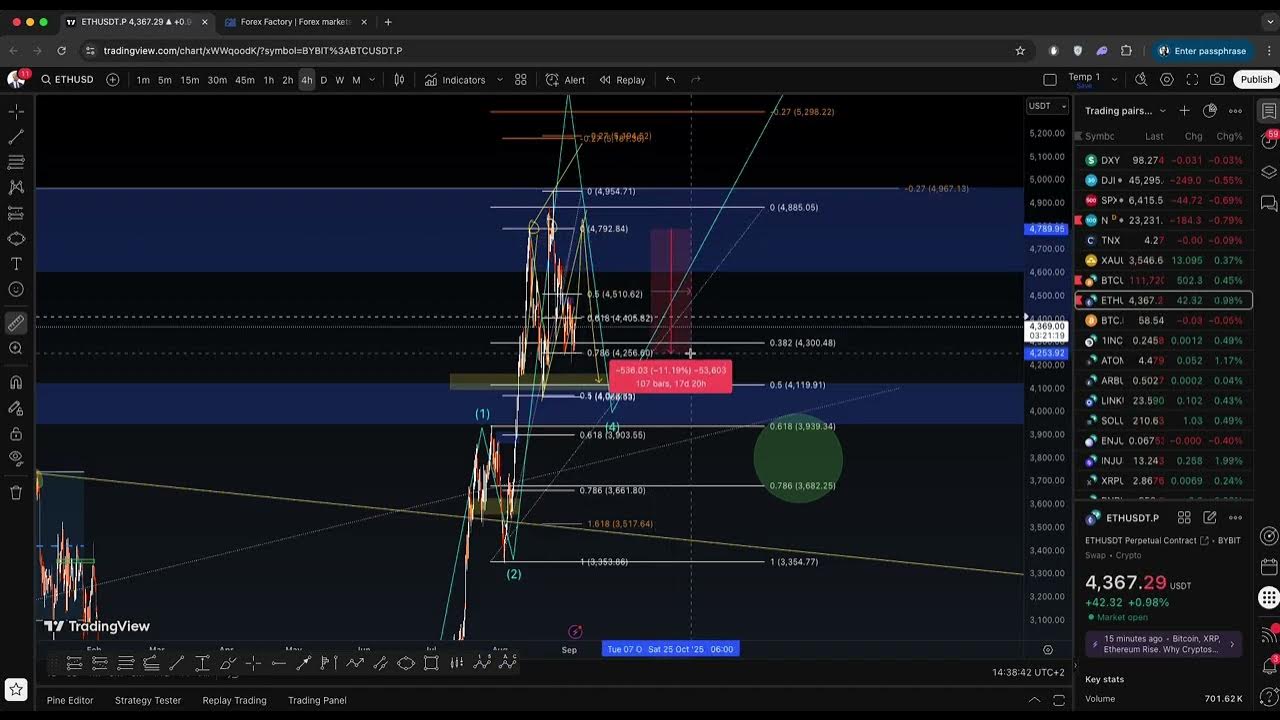Expand the Temp 1 layout dropdown
The image size is (1280, 720).
(x=1113, y=80)
